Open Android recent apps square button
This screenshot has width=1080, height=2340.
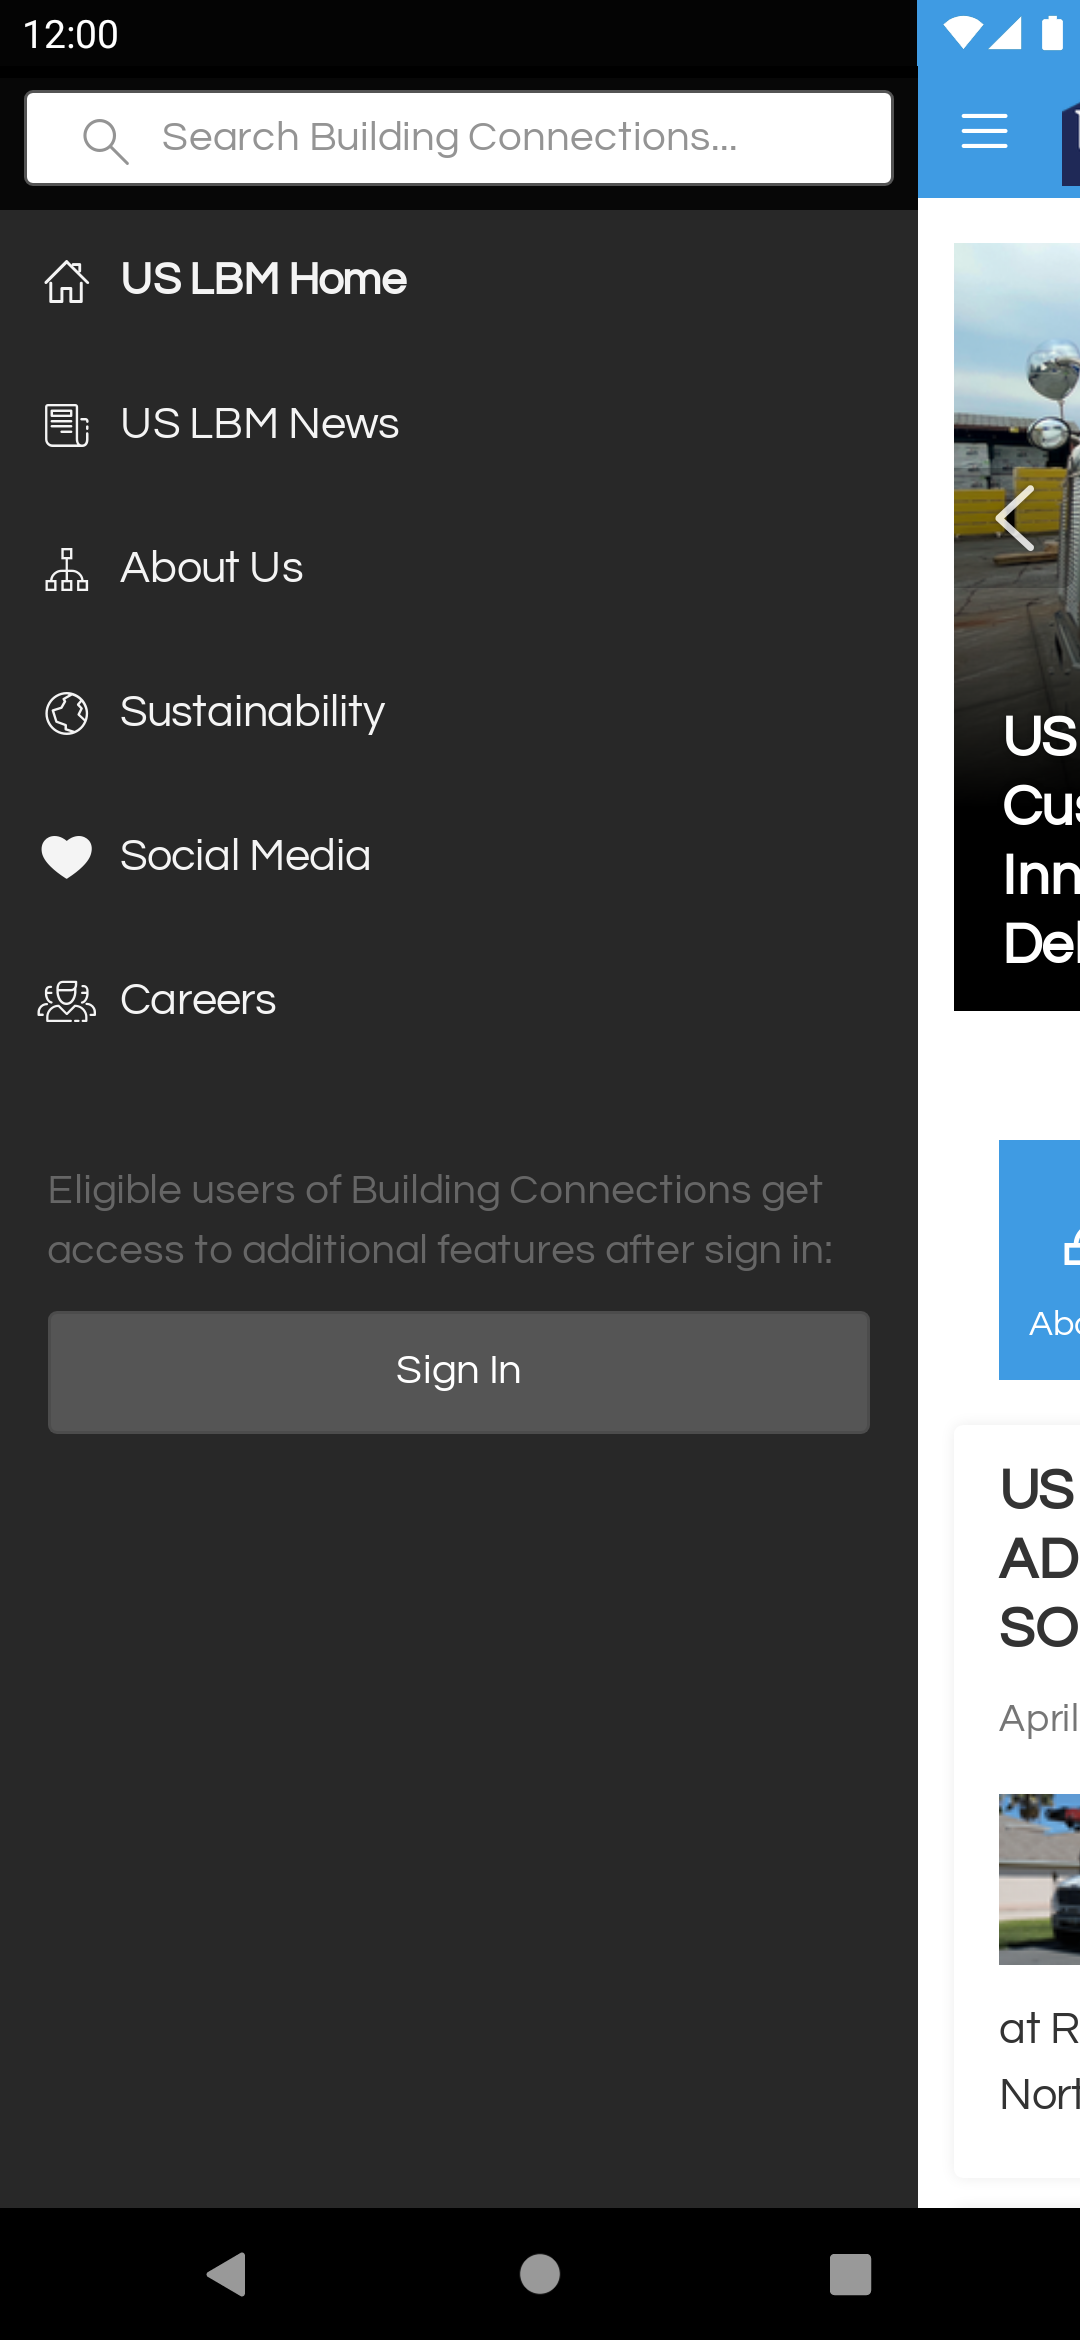(x=850, y=2274)
